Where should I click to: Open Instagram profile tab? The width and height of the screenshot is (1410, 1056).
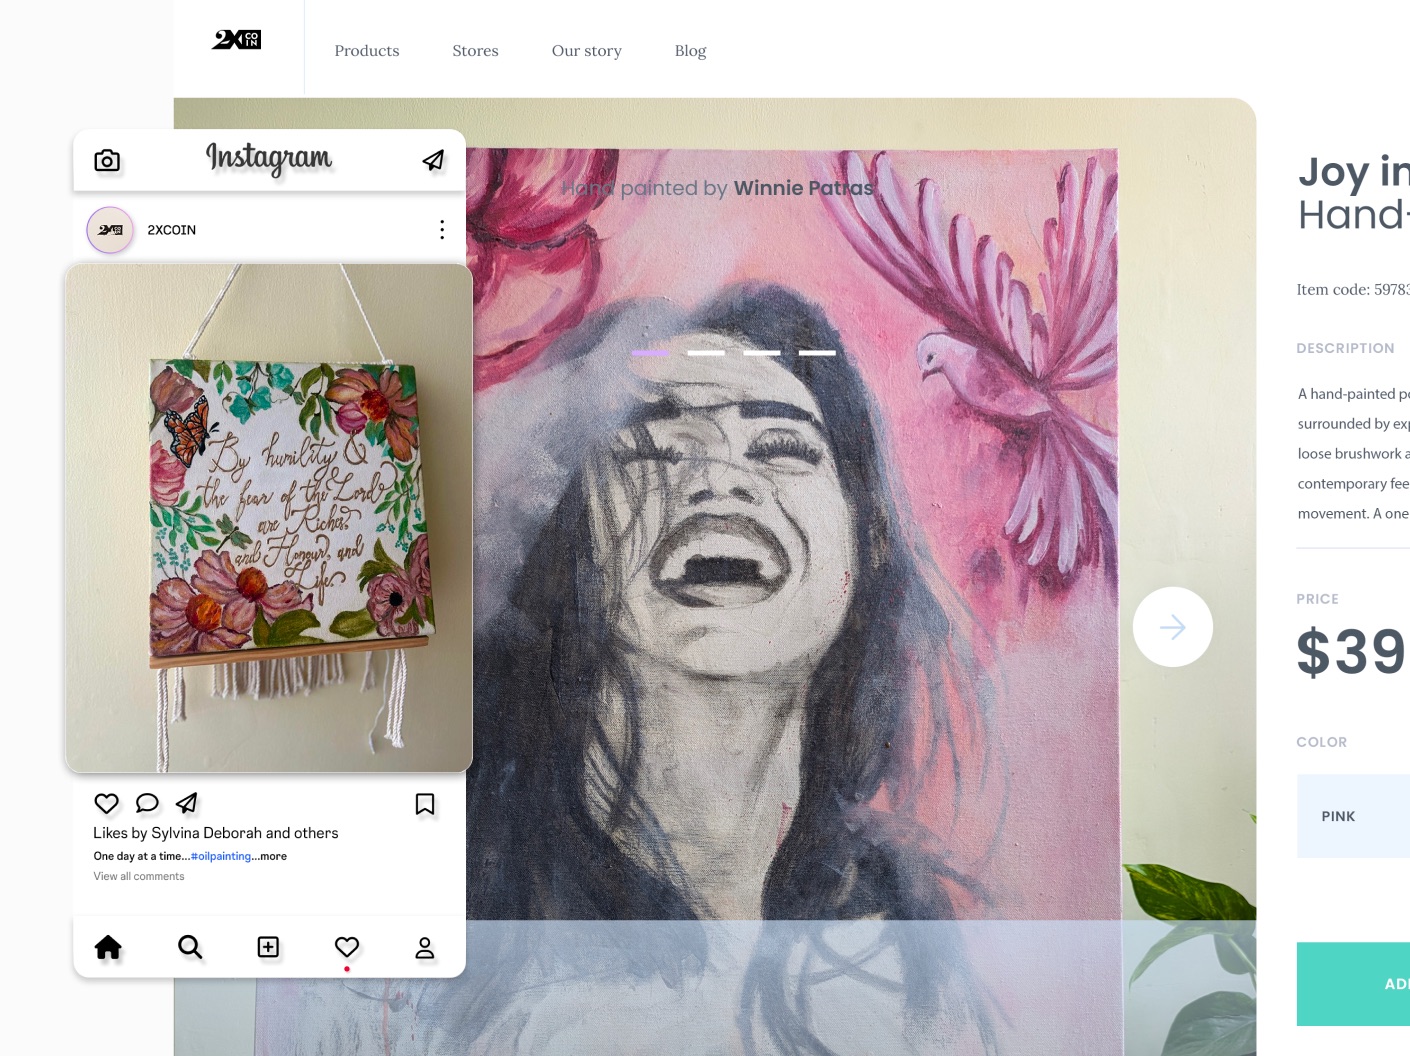[x=425, y=948]
